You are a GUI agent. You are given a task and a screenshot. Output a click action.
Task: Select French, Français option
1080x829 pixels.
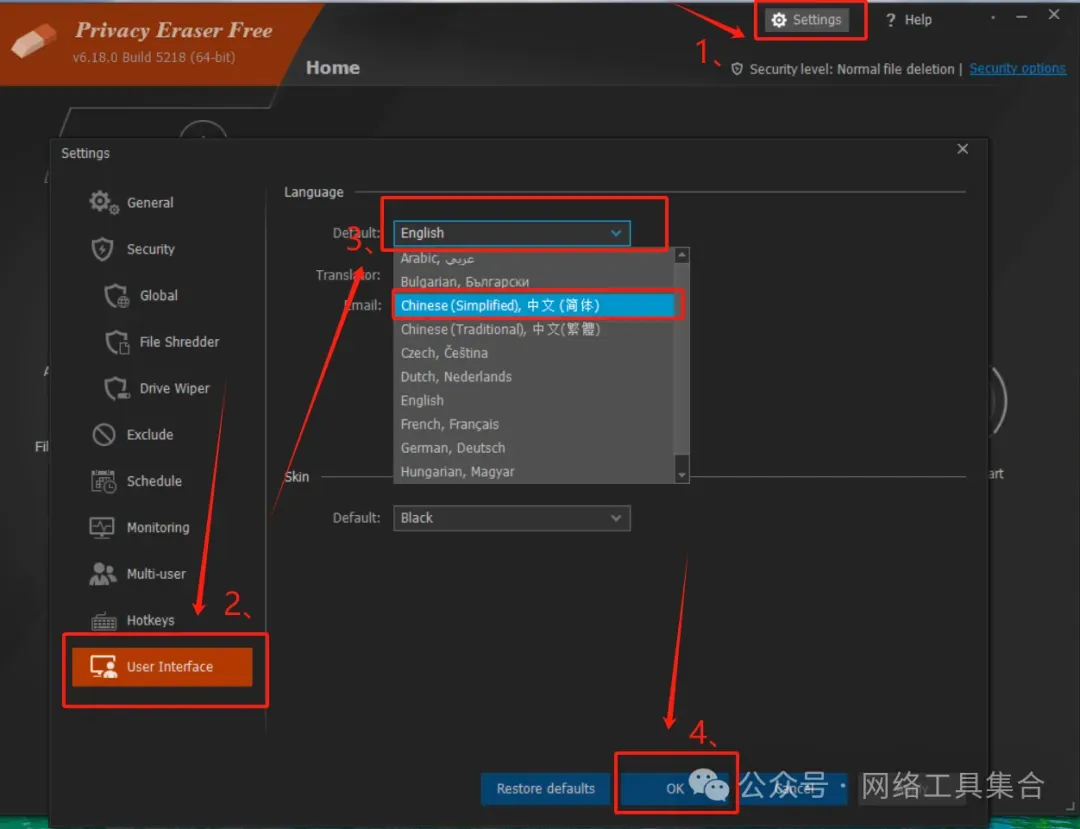pyautogui.click(x=534, y=424)
